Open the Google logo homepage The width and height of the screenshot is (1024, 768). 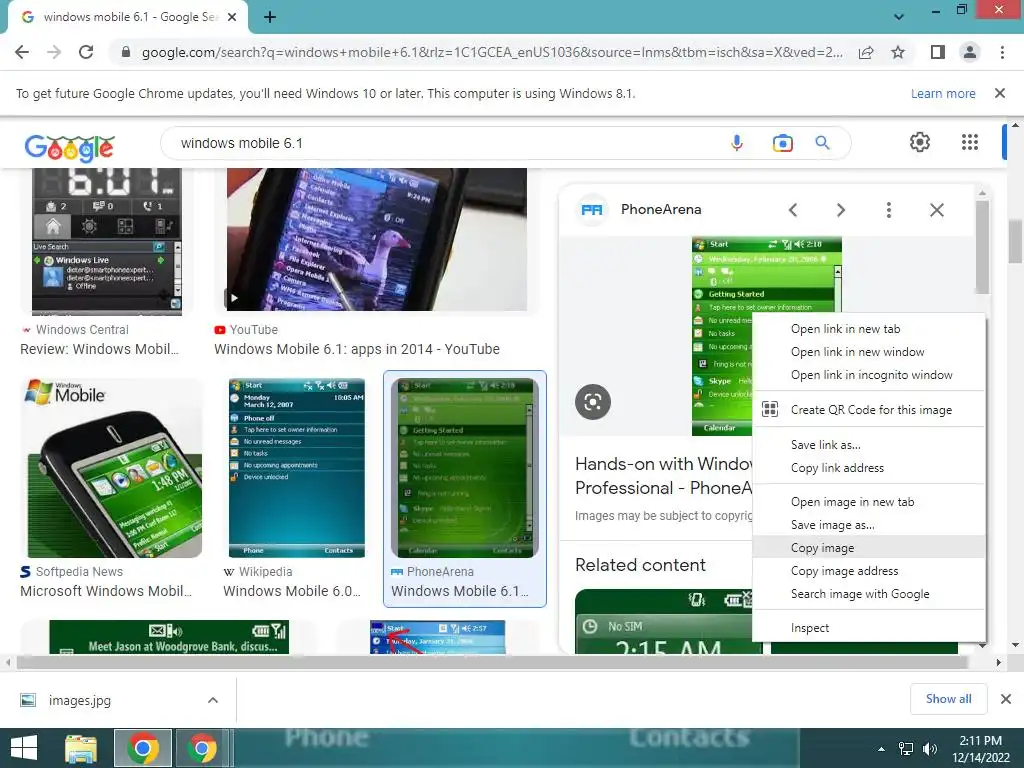(69, 148)
